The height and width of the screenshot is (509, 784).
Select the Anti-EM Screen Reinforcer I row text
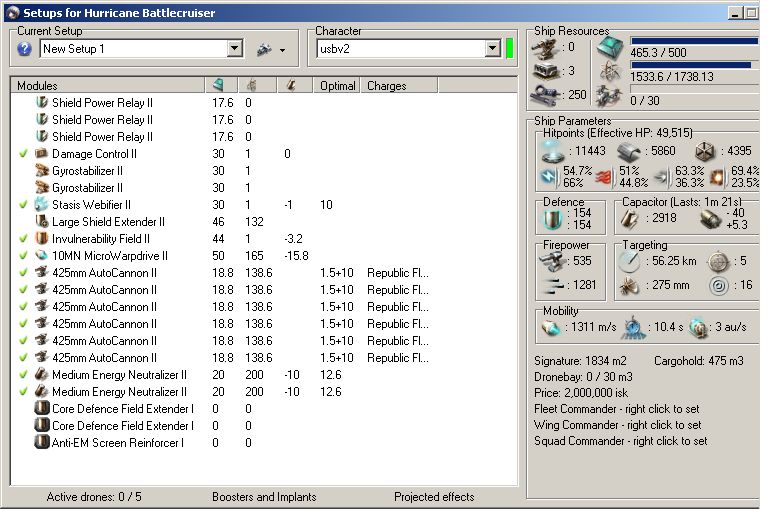coord(118,442)
